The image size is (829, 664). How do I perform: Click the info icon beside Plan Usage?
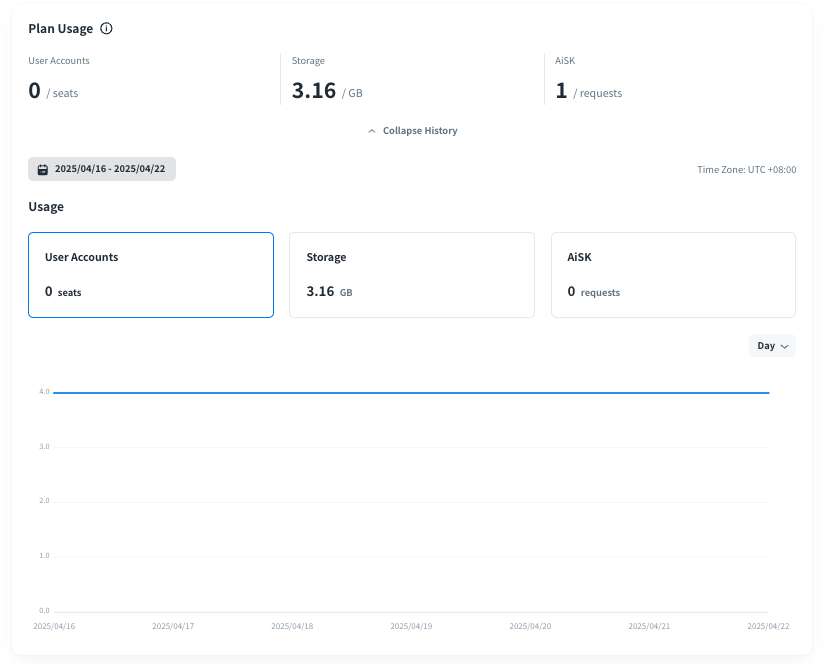107,29
